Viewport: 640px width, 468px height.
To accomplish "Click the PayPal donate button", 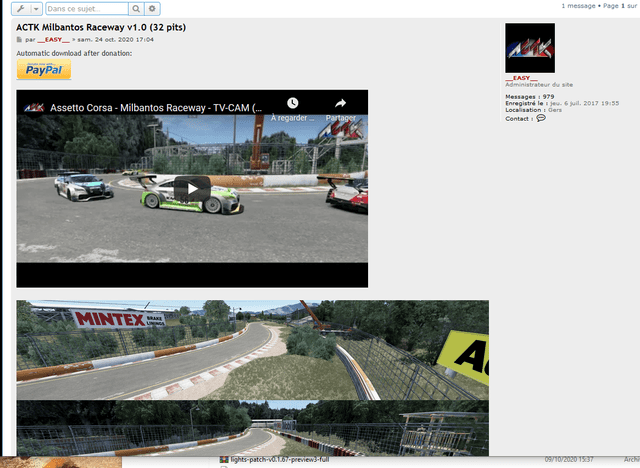I will pyautogui.click(x=44, y=70).
